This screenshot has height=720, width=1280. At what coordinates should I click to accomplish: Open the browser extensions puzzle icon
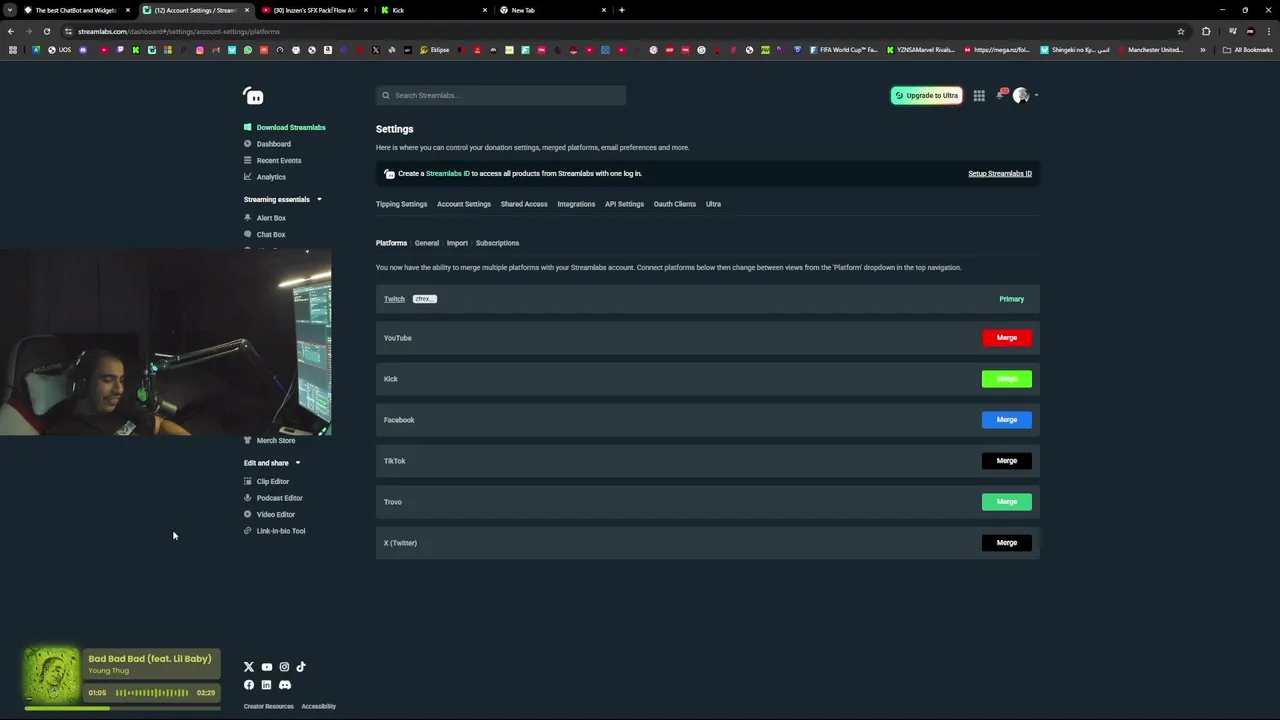[x=1206, y=31]
